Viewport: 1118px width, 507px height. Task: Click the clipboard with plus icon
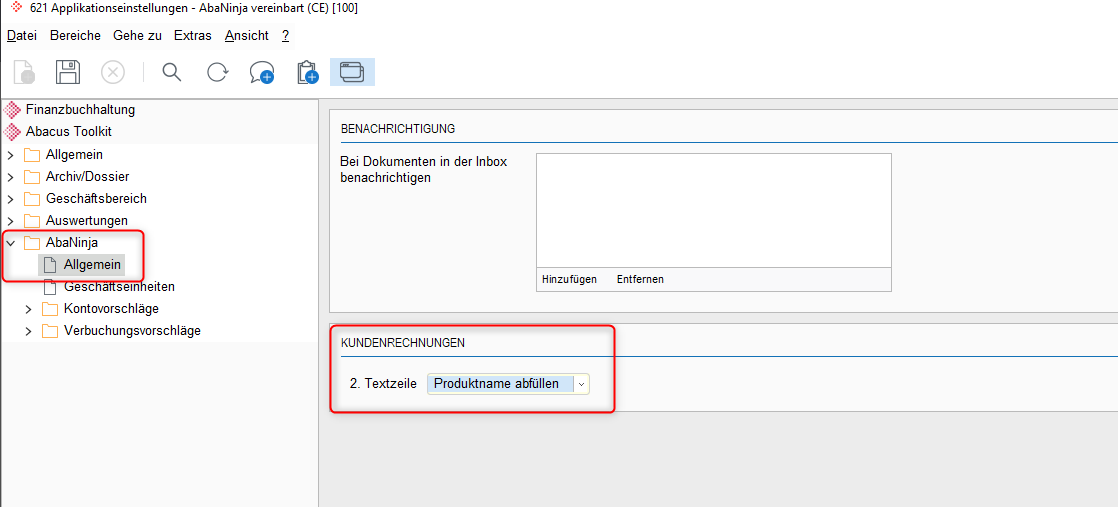click(x=307, y=73)
